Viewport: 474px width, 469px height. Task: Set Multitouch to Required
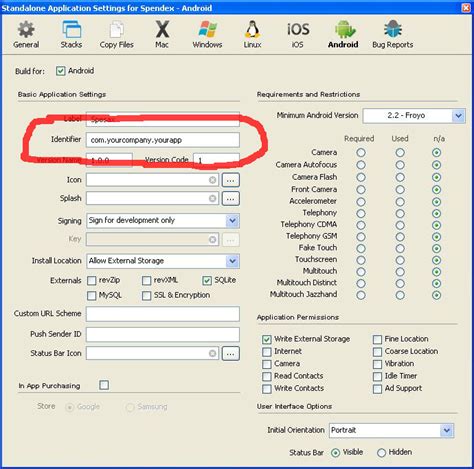click(361, 272)
